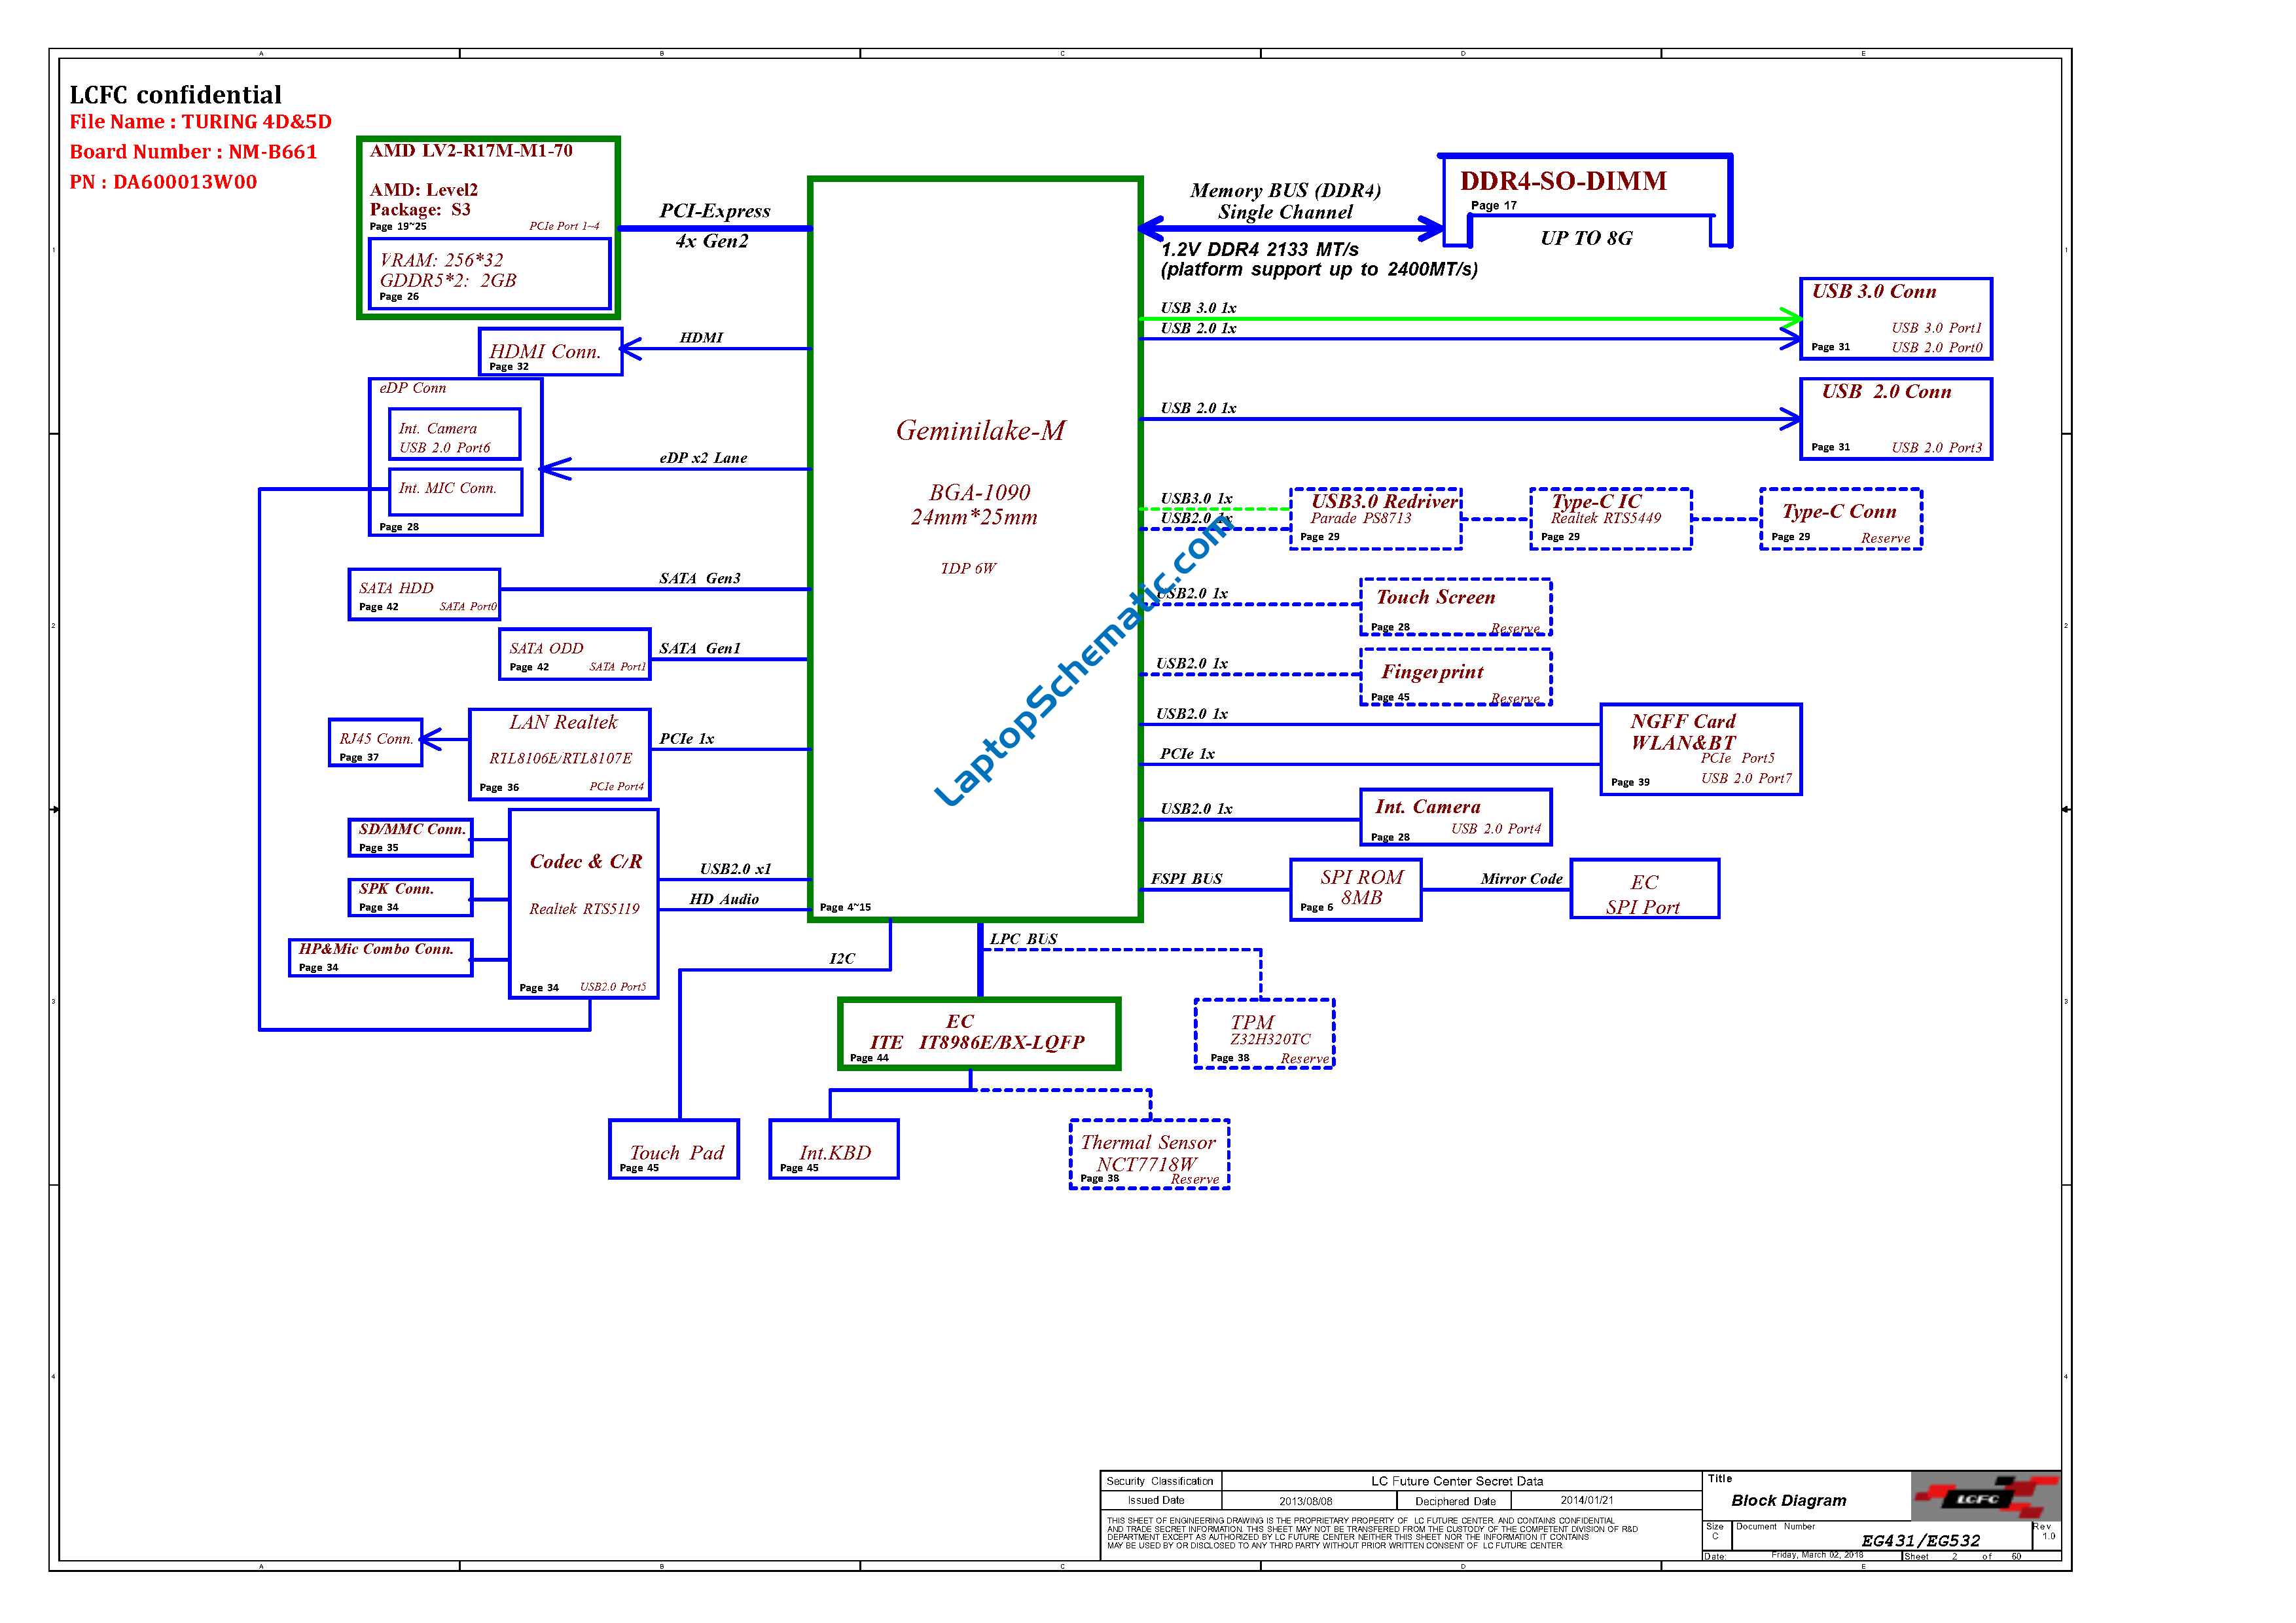Click the EC SPI Port block
Screen dimensions: 2296x1623
tap(1645, 889)
